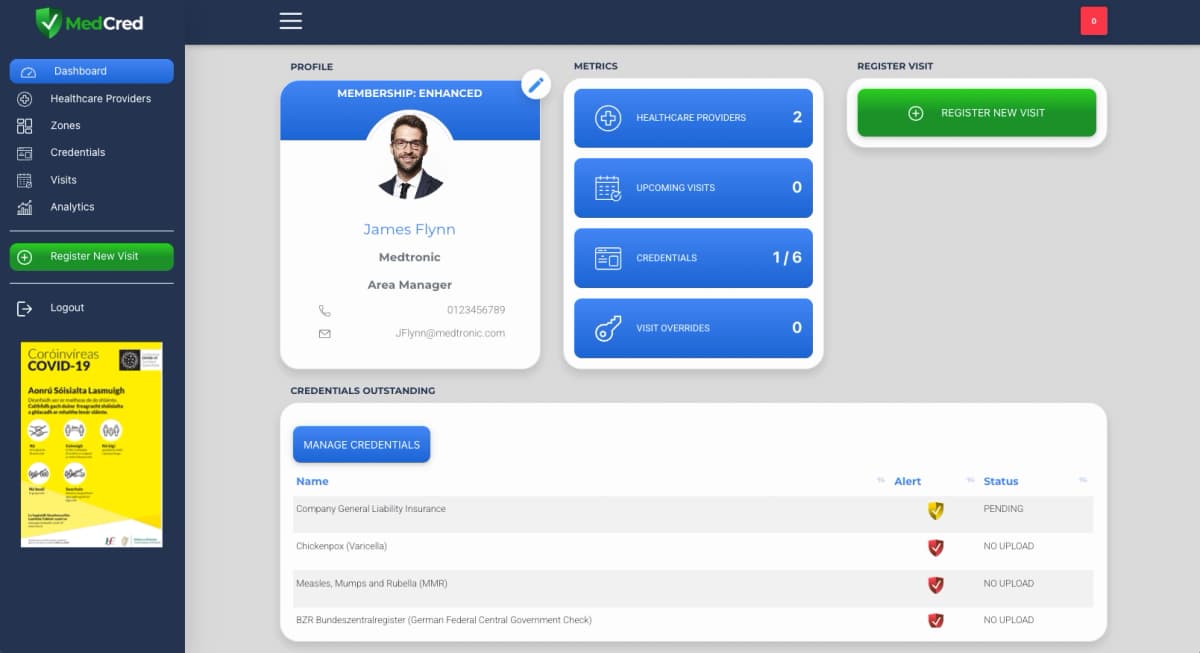This screenshot has height=653, width=1200.
Task: Sort credentials table by Alert column
Action: [907, 481]
